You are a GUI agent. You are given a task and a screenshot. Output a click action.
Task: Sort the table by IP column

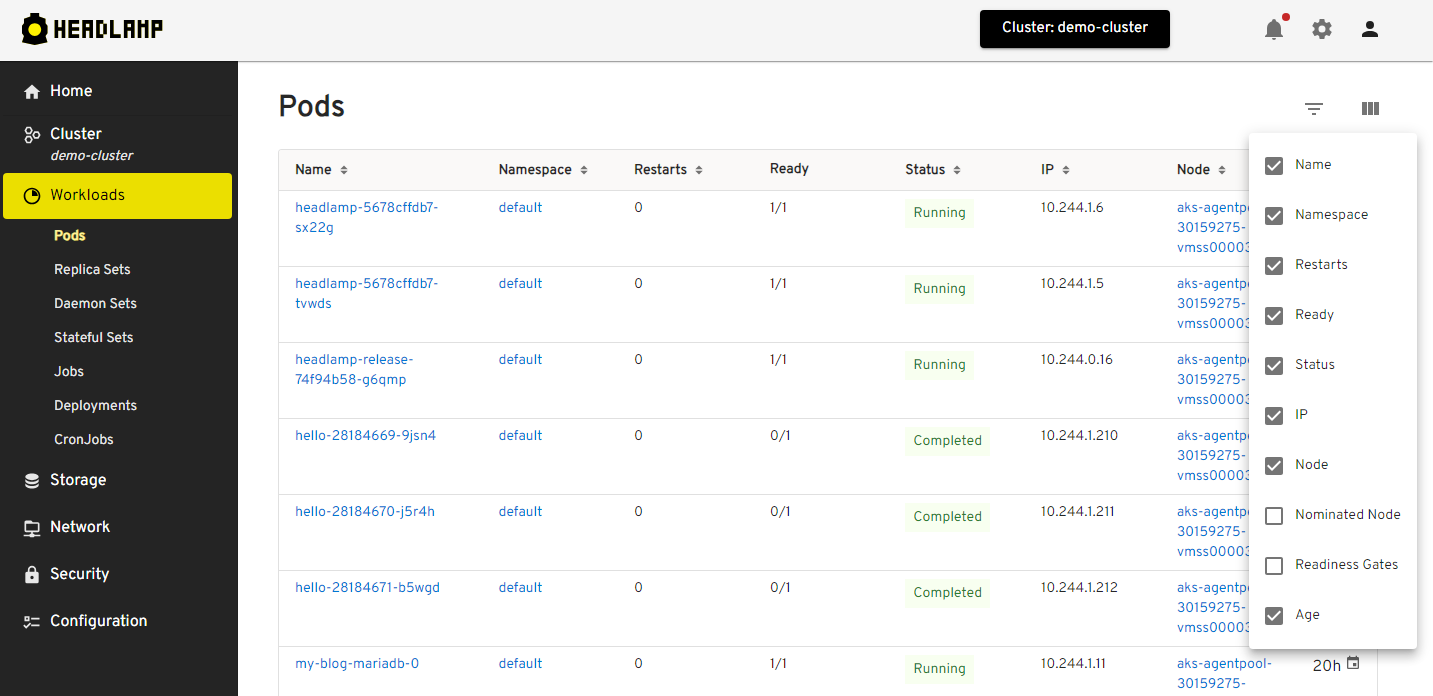(1069, 169)
